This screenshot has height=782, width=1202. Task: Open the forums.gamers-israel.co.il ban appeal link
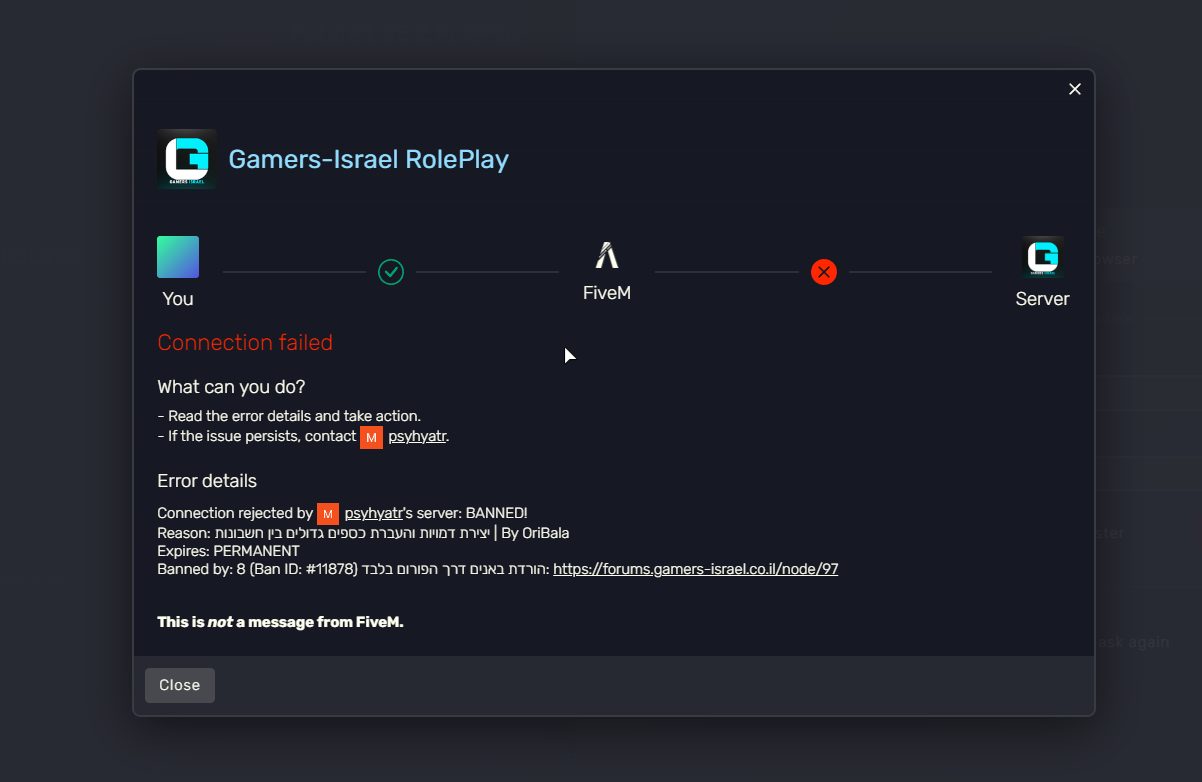(x=695, y=569)
